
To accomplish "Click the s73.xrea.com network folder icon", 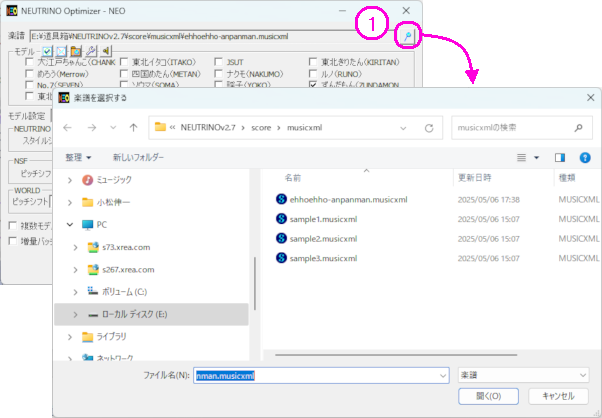I will pyautogui.click(x=93, y=247).
